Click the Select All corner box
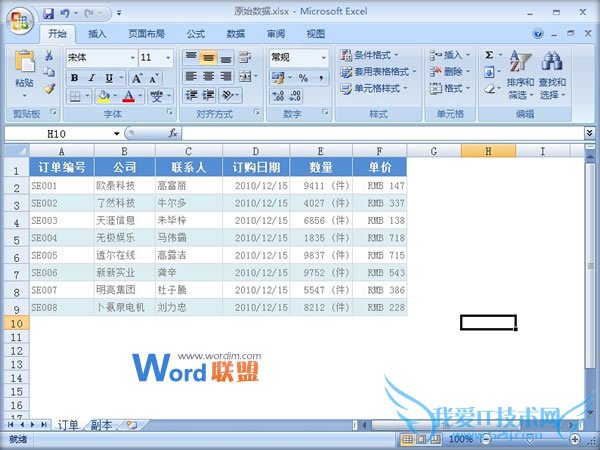The image size is (600, 450). [17, 151]
